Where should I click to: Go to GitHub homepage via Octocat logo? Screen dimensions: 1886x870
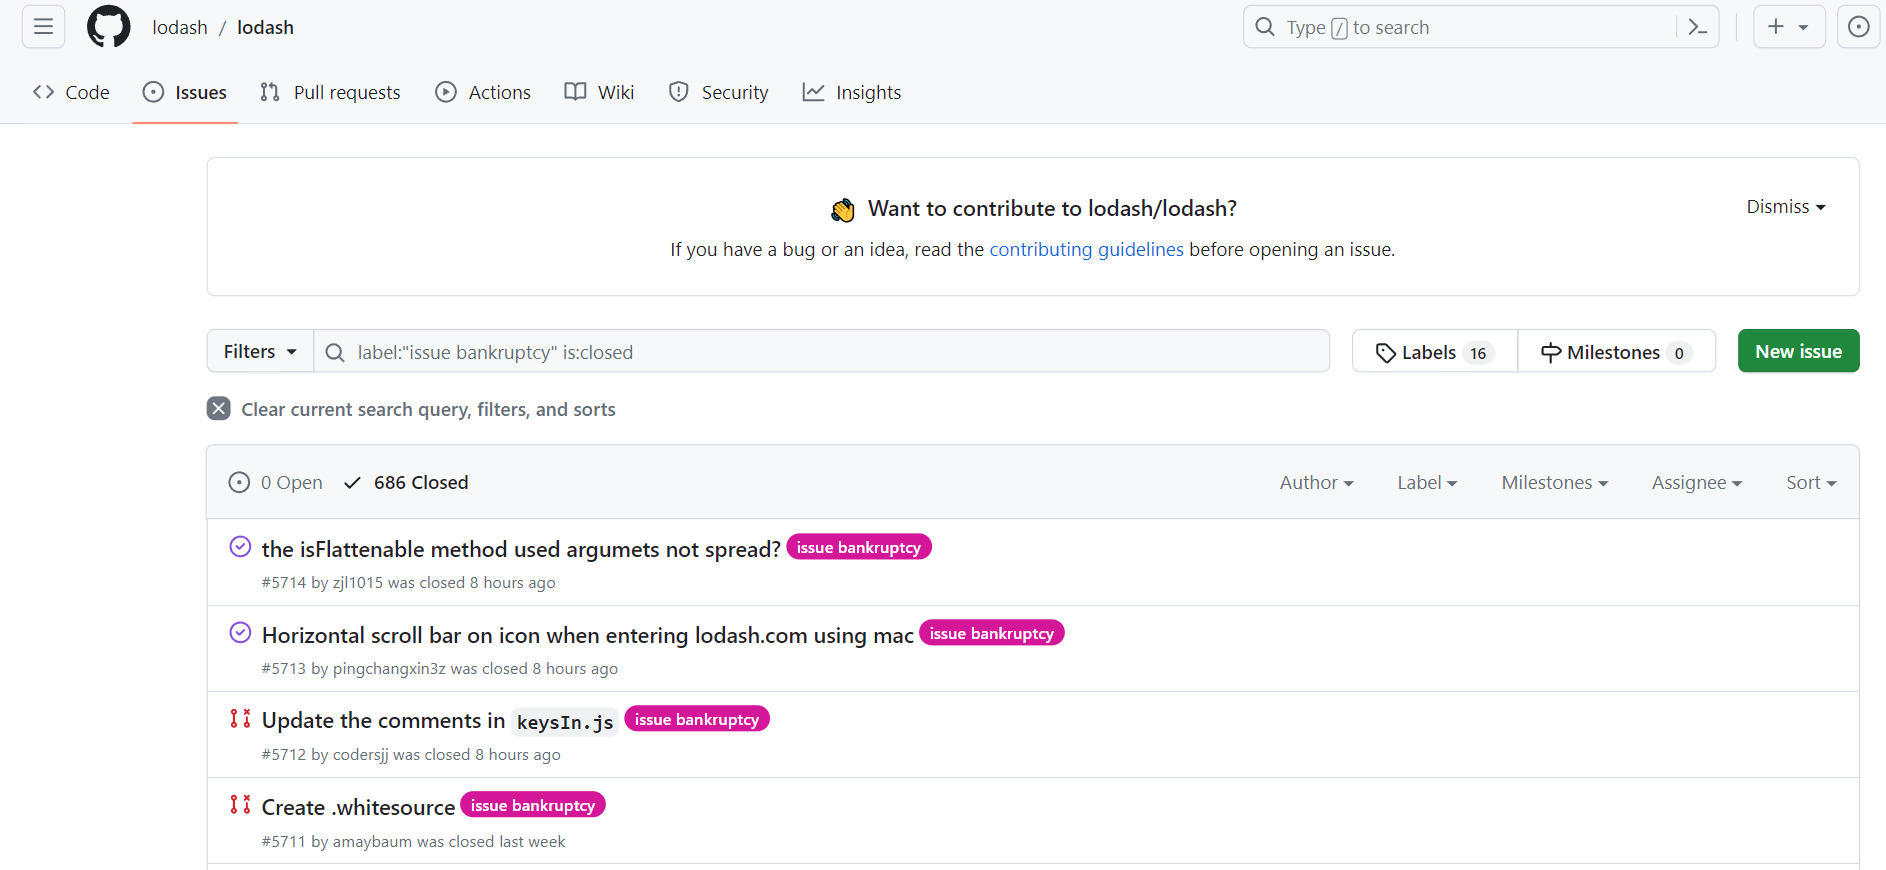click(108, 27)
